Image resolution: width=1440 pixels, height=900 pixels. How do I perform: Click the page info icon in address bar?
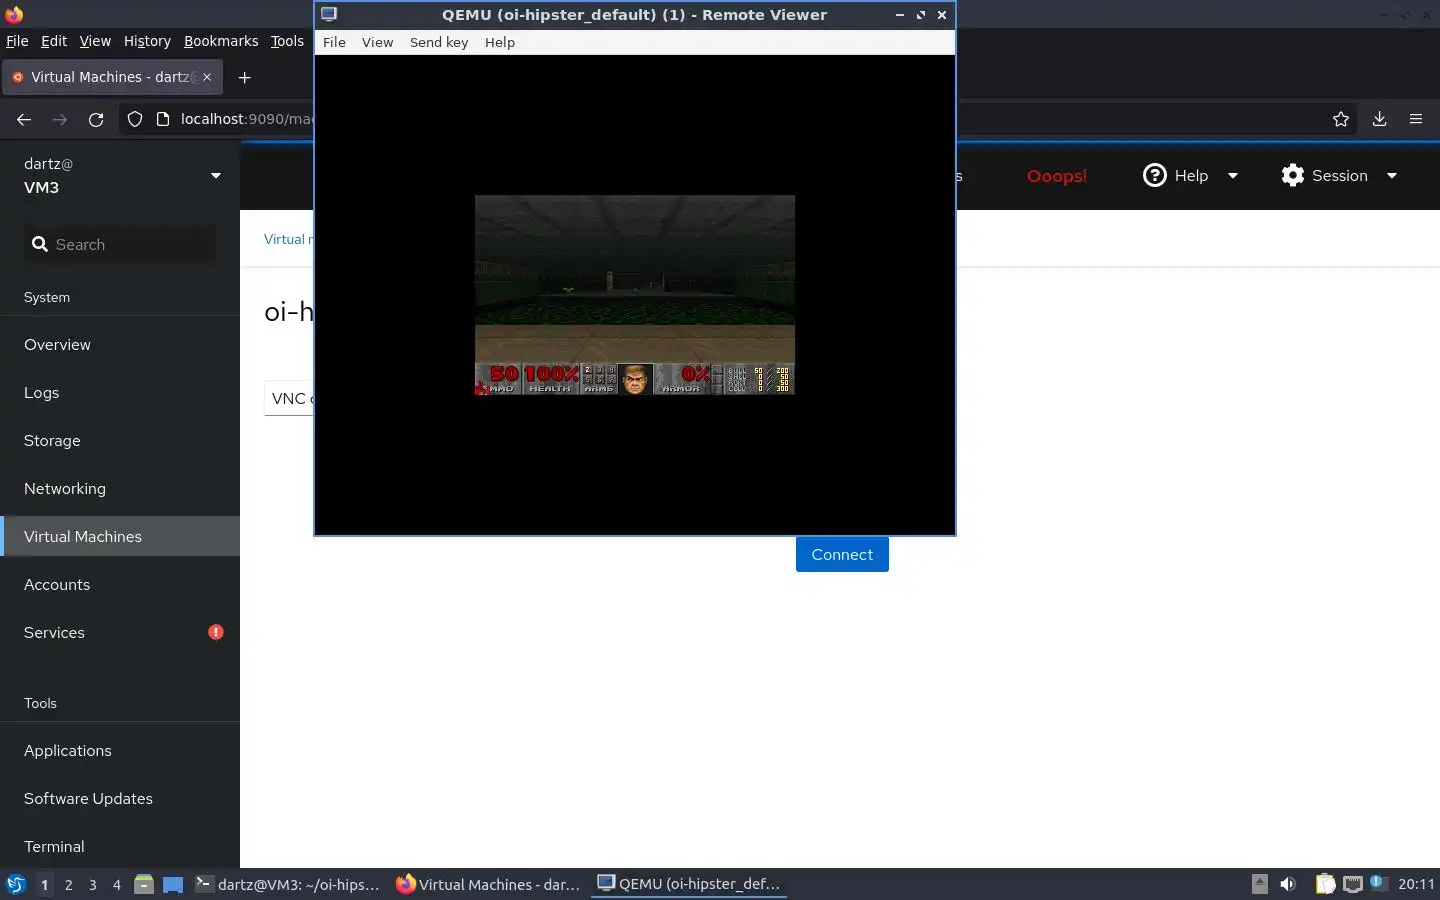[163, 119]
